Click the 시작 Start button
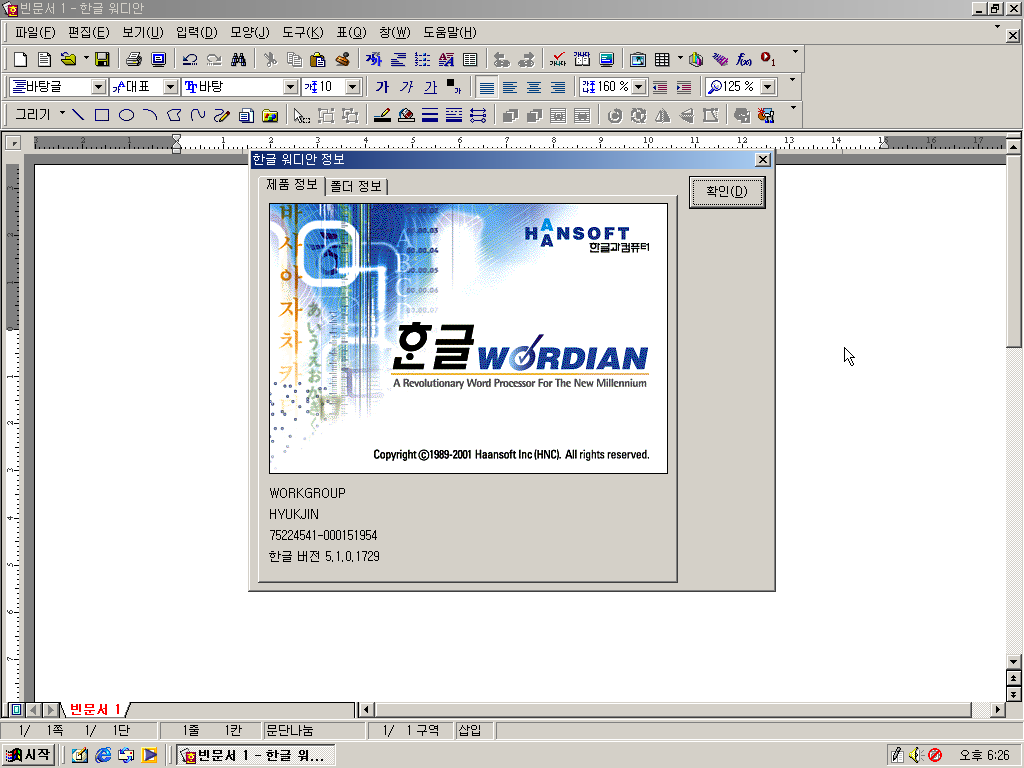Image resolution: width=1024 pixels, height=768 pixels. (x=28, y=755)
